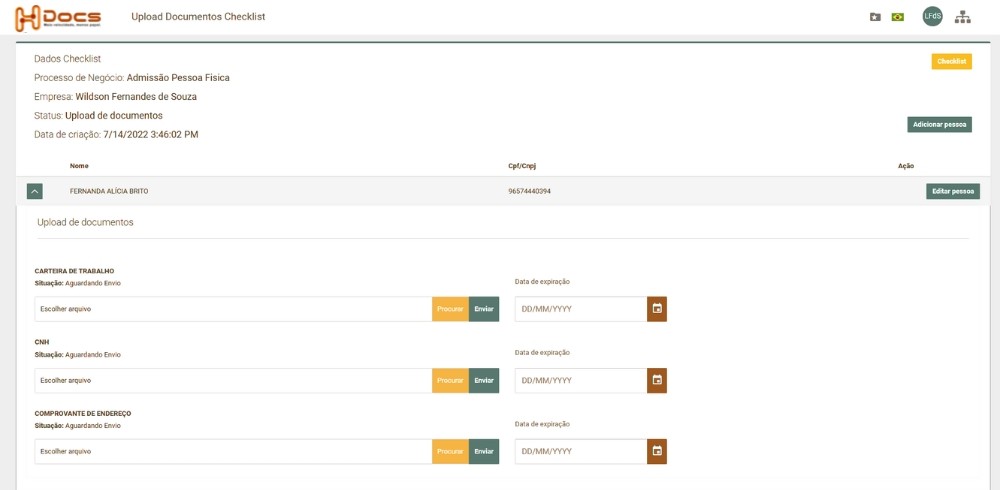This screenshot has height=490, width=1000.
Task: Click Procurar for CNH
Action: 450,380
